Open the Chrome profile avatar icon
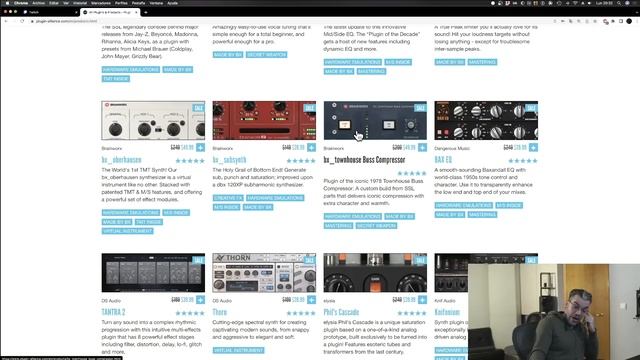Image resolution: width=640 pixels, height=360 pixels. [629, 21]
